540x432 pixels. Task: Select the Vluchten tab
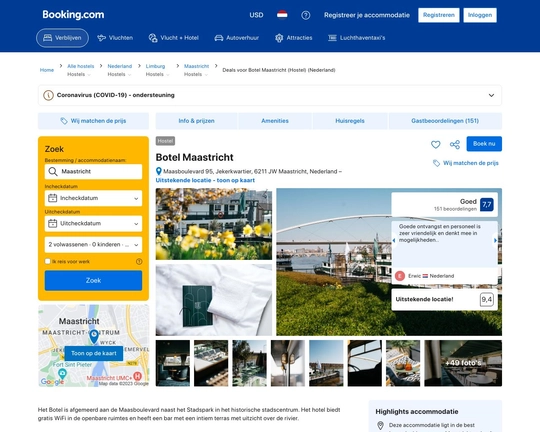pos(115,38)
